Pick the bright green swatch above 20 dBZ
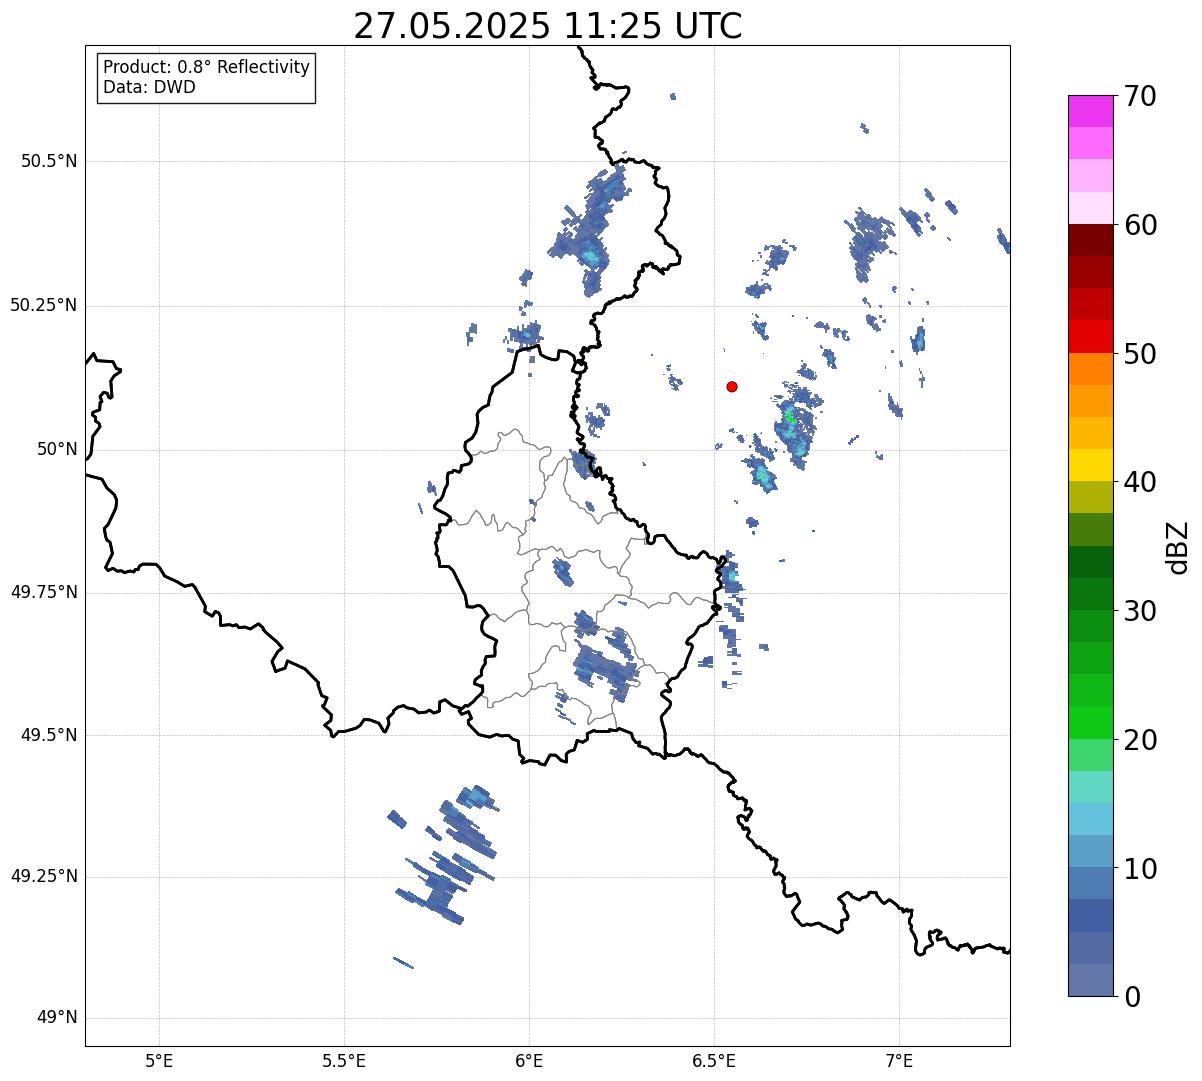The image size is (1202, 1081). pyautogui.click(x=1090, y=722)
